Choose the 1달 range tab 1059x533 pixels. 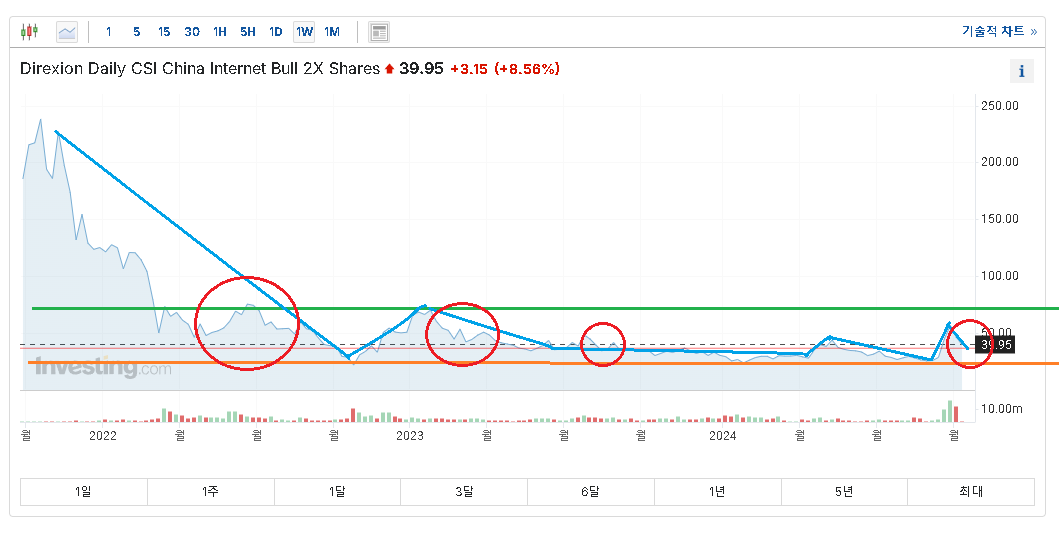pos(337,492)
